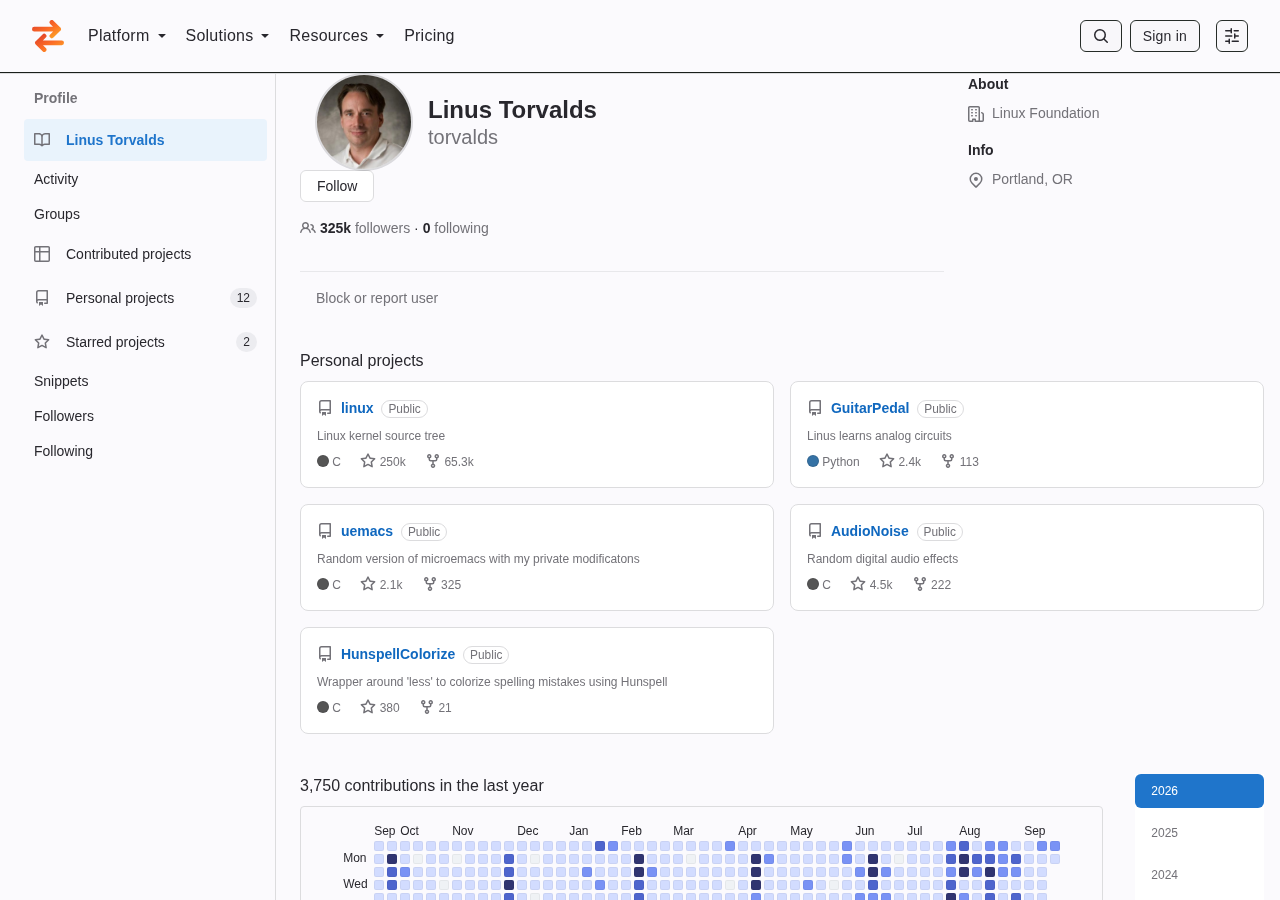Viewport: 1280px width, 900px height.
Task: Click the HunspellColorize repository icon
Action: [x=325, y=654]
